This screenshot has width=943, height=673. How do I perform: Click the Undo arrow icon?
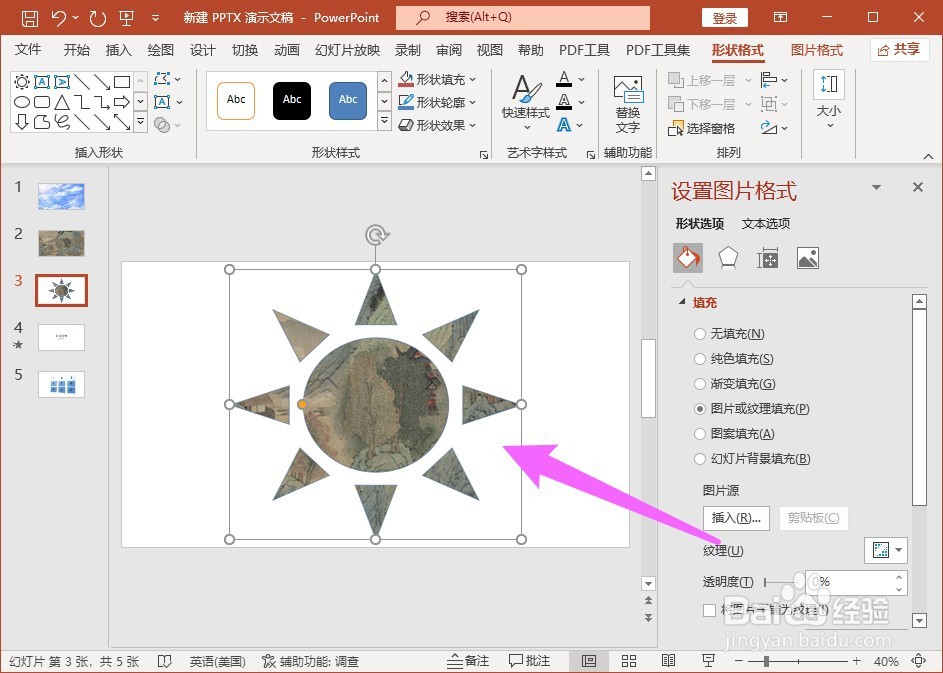click(59, 18)
